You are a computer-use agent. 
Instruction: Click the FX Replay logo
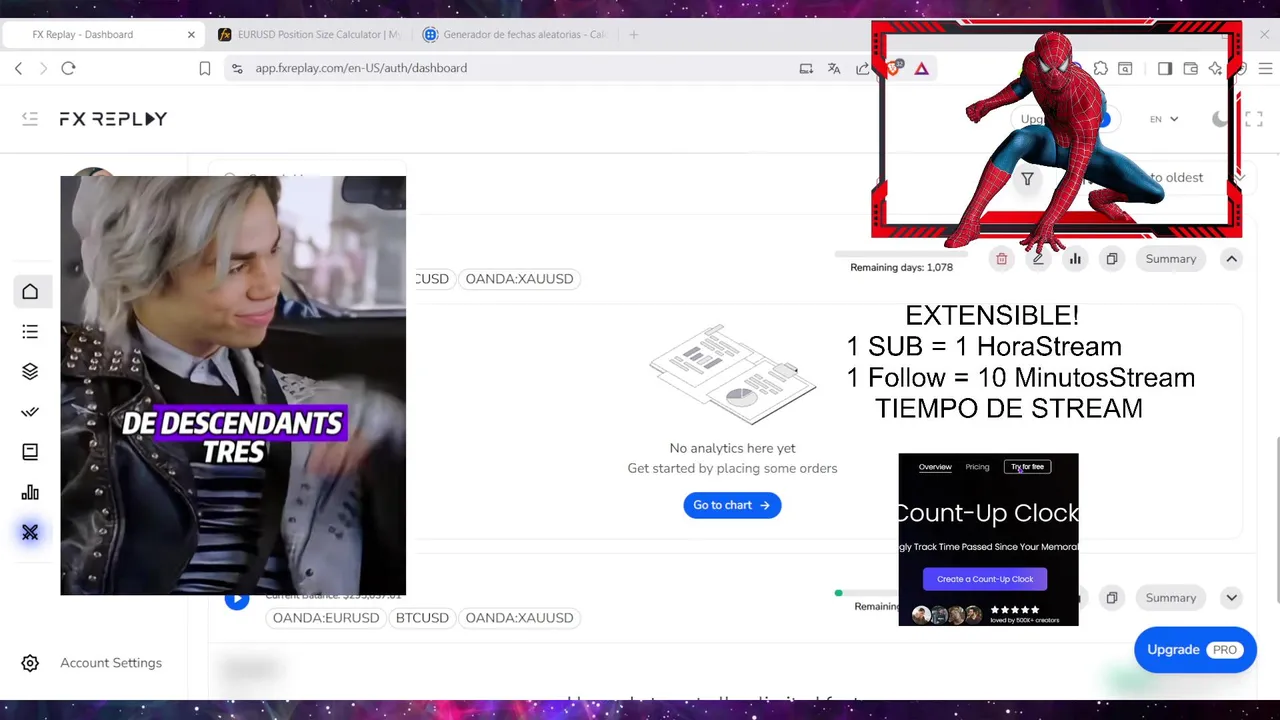(x=113, y=119)
